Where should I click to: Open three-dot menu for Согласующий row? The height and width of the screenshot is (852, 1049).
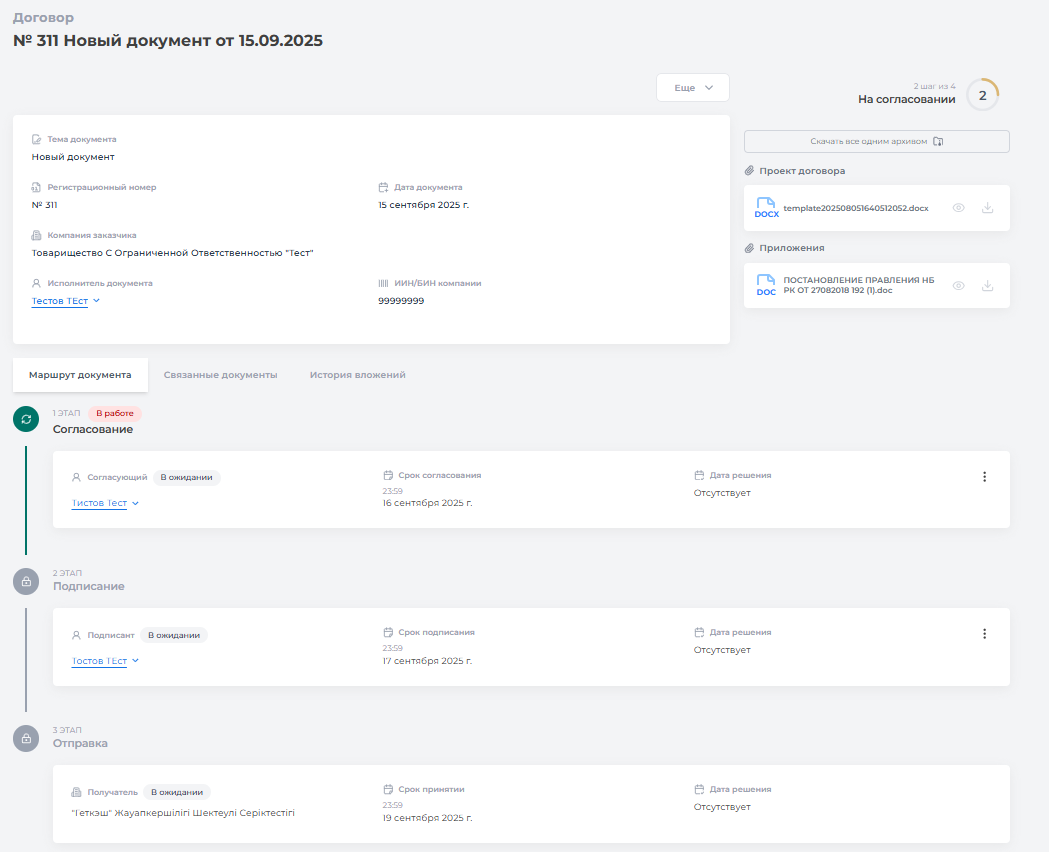coord(984,477)
